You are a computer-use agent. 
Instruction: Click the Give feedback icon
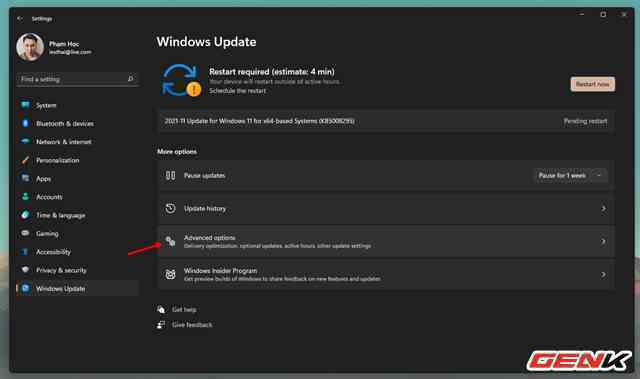click(x=161, y=325)
